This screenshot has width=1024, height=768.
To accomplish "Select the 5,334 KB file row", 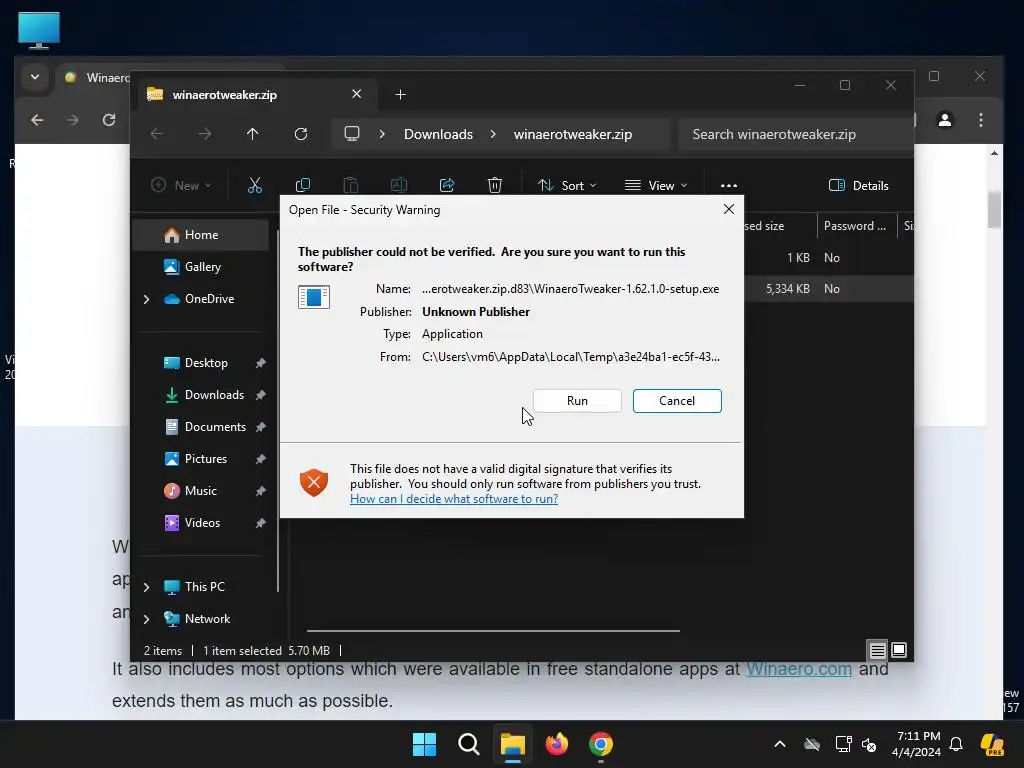I will click(828, 289).
